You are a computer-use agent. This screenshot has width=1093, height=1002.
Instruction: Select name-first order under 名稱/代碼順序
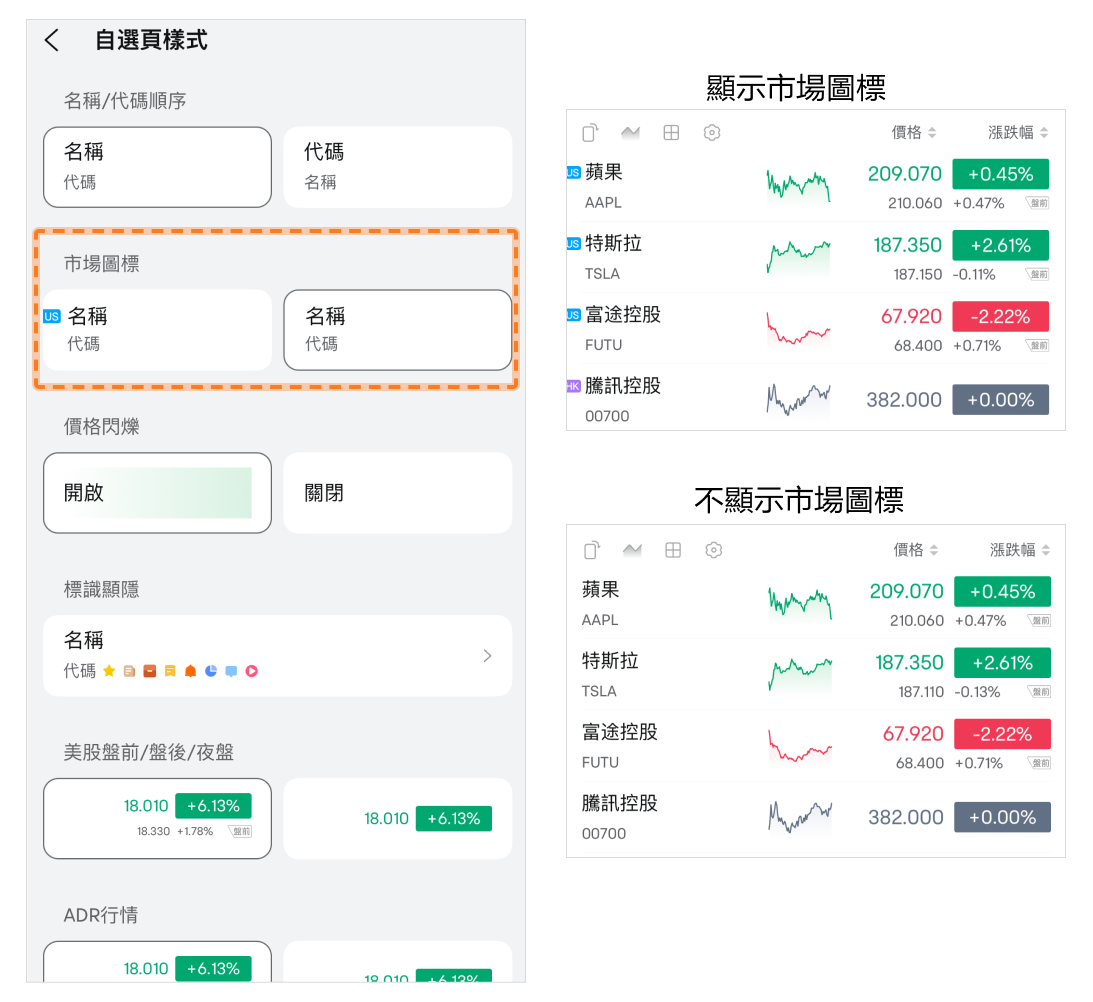[157, 166]
